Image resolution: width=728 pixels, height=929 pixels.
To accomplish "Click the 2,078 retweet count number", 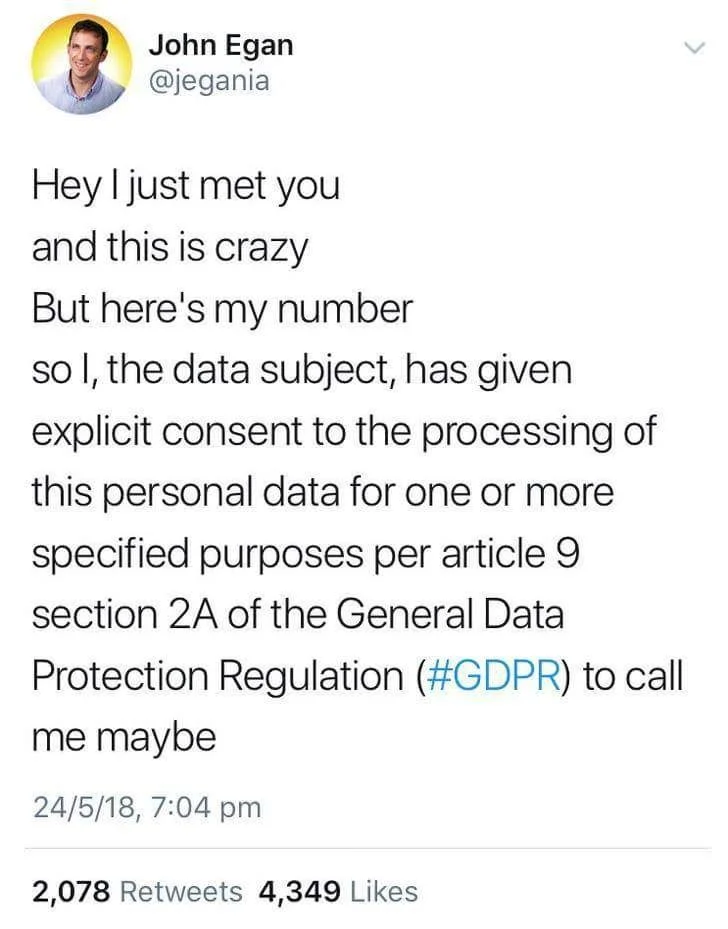I will [x=71, y=890].
